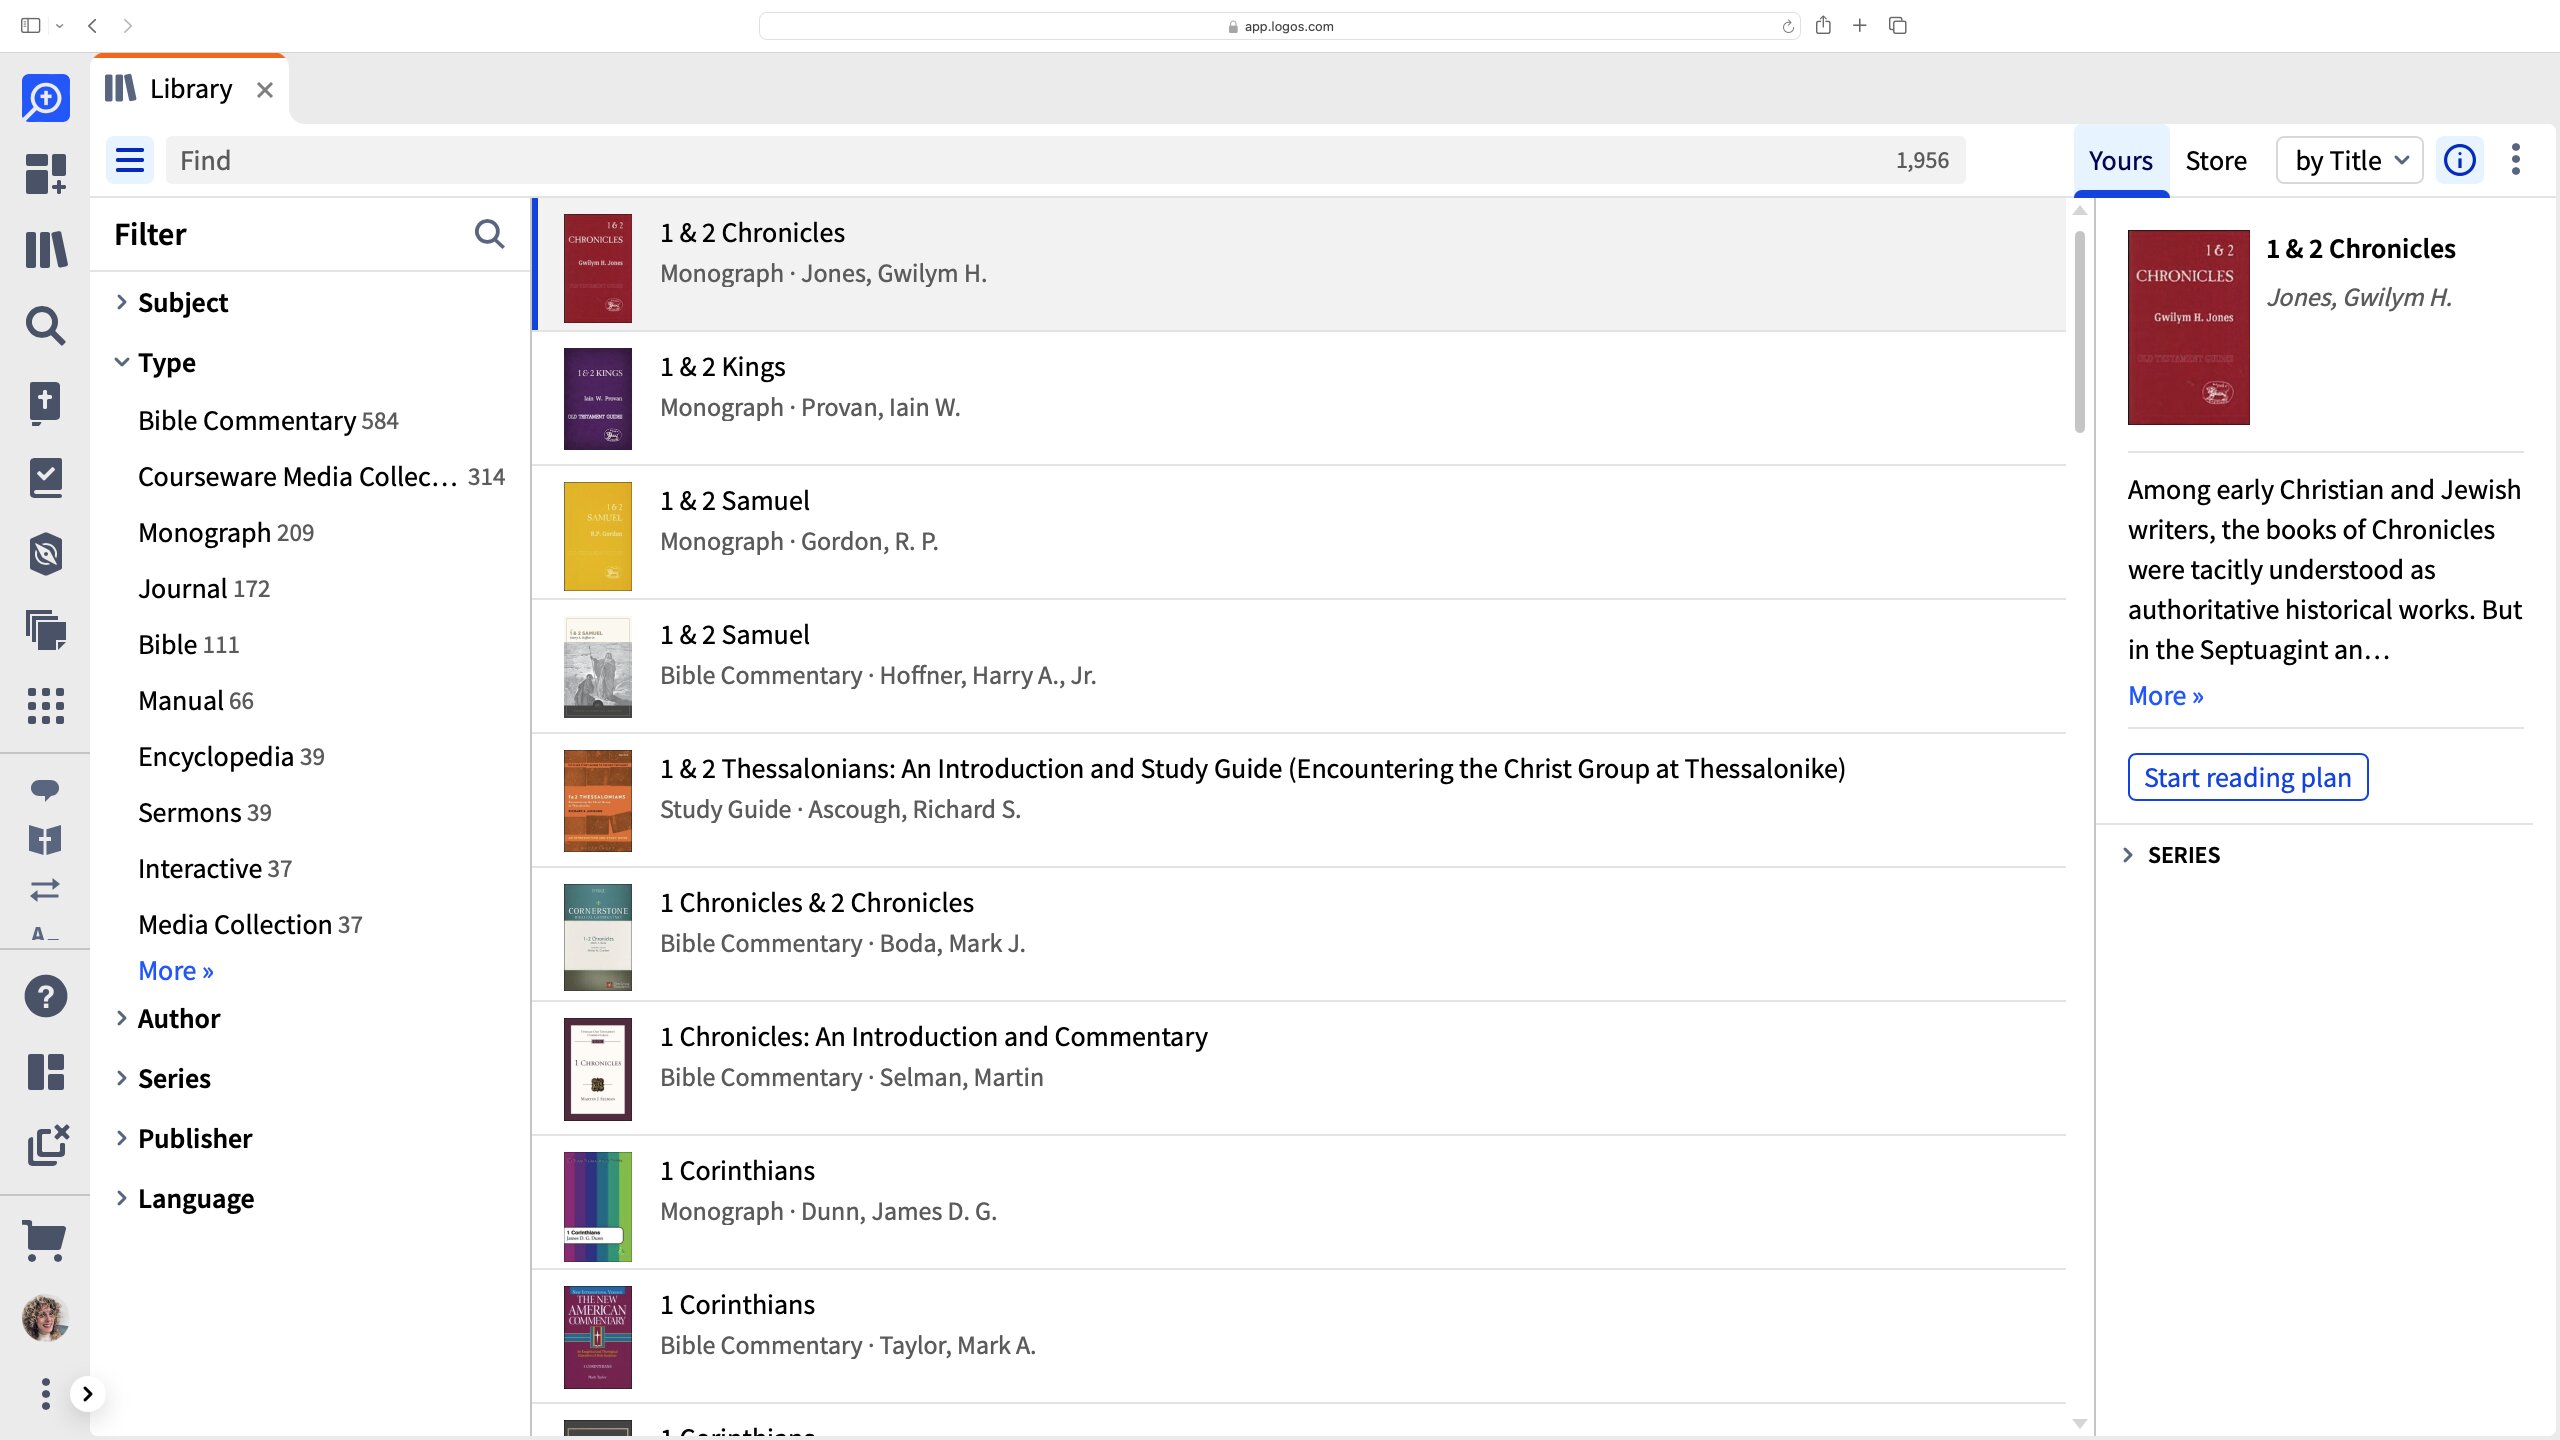Open the Library icon in left sidebar

[46, 250]
